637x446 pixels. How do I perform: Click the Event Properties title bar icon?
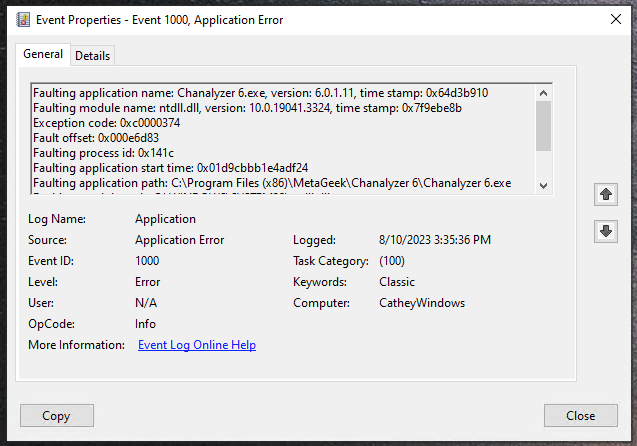tap(23, 19)
